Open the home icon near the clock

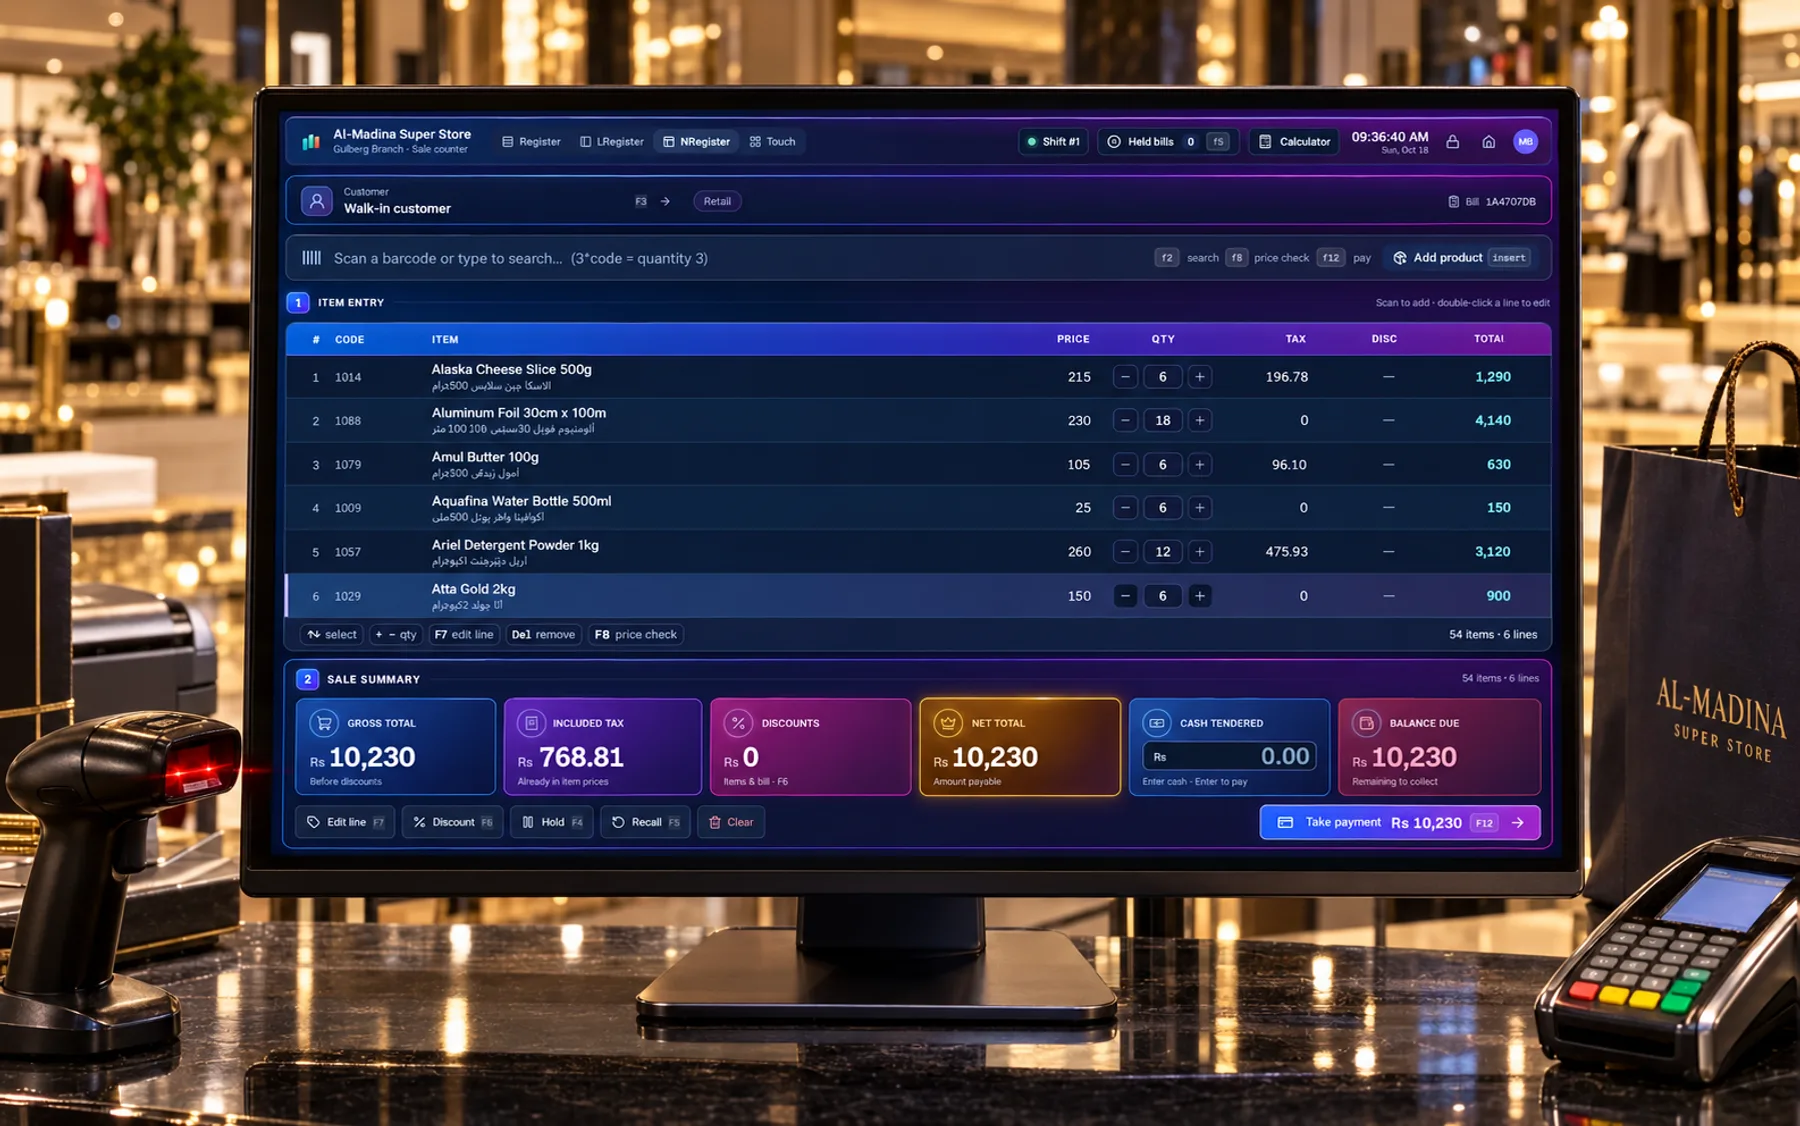click(1488, 142)
